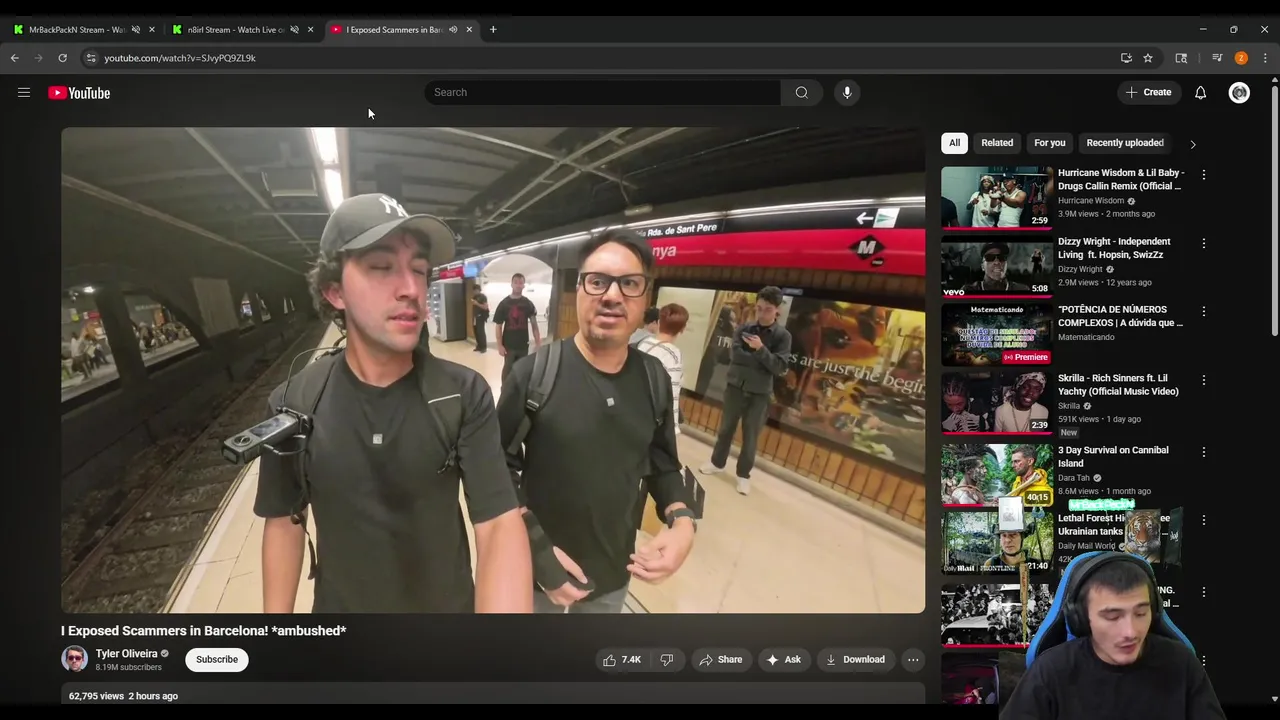1280x720 pixels.
Task: Open the Ask AI sparkle button
Action: (783, 659)
